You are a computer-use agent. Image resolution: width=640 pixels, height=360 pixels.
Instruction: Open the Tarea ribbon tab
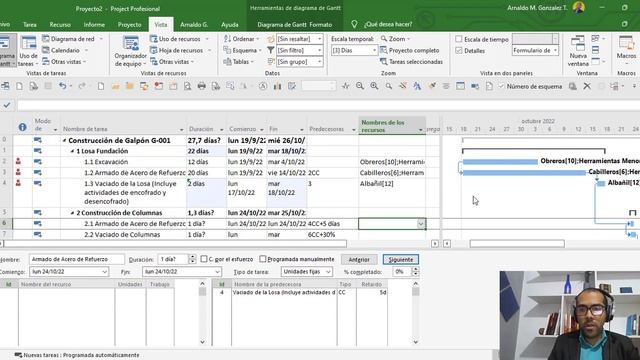pyautogui.click(x=29, y=24)
